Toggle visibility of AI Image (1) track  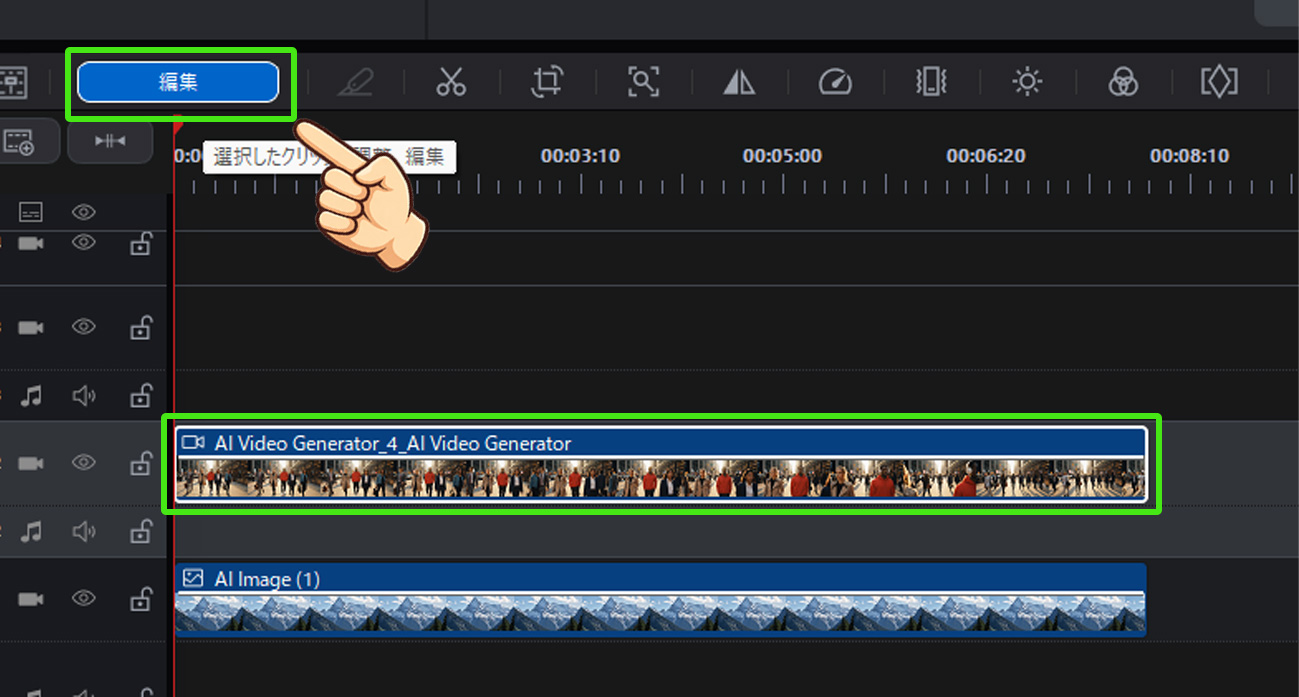click(x=84, y=598)
